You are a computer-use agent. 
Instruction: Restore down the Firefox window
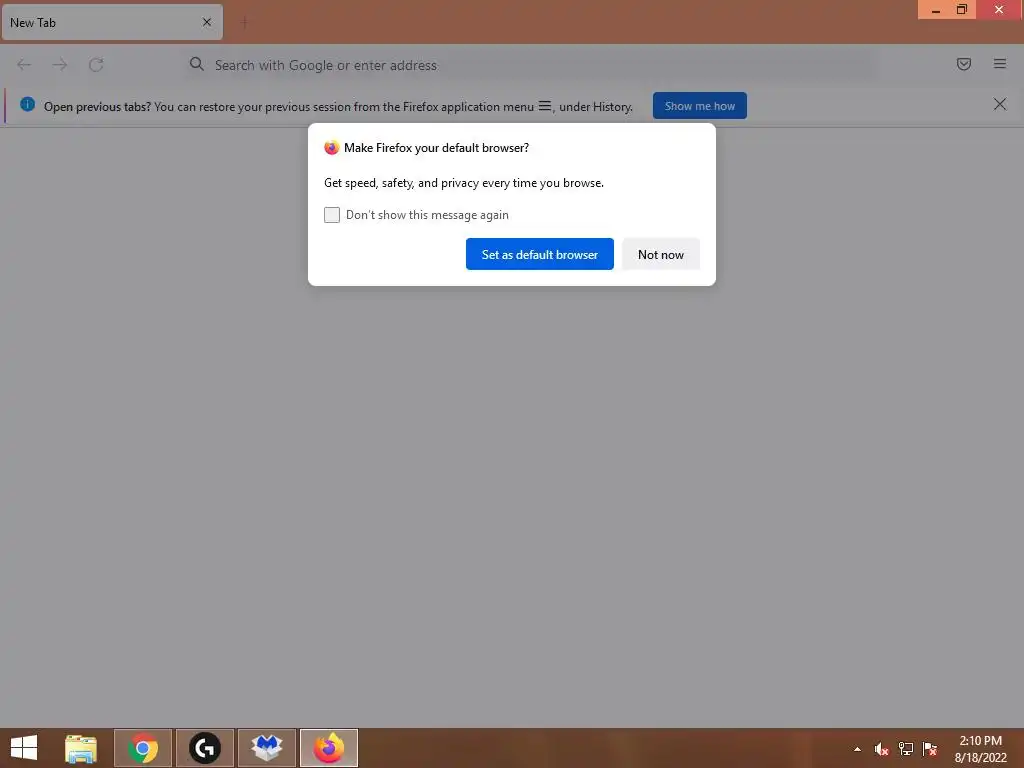(962, 10)
